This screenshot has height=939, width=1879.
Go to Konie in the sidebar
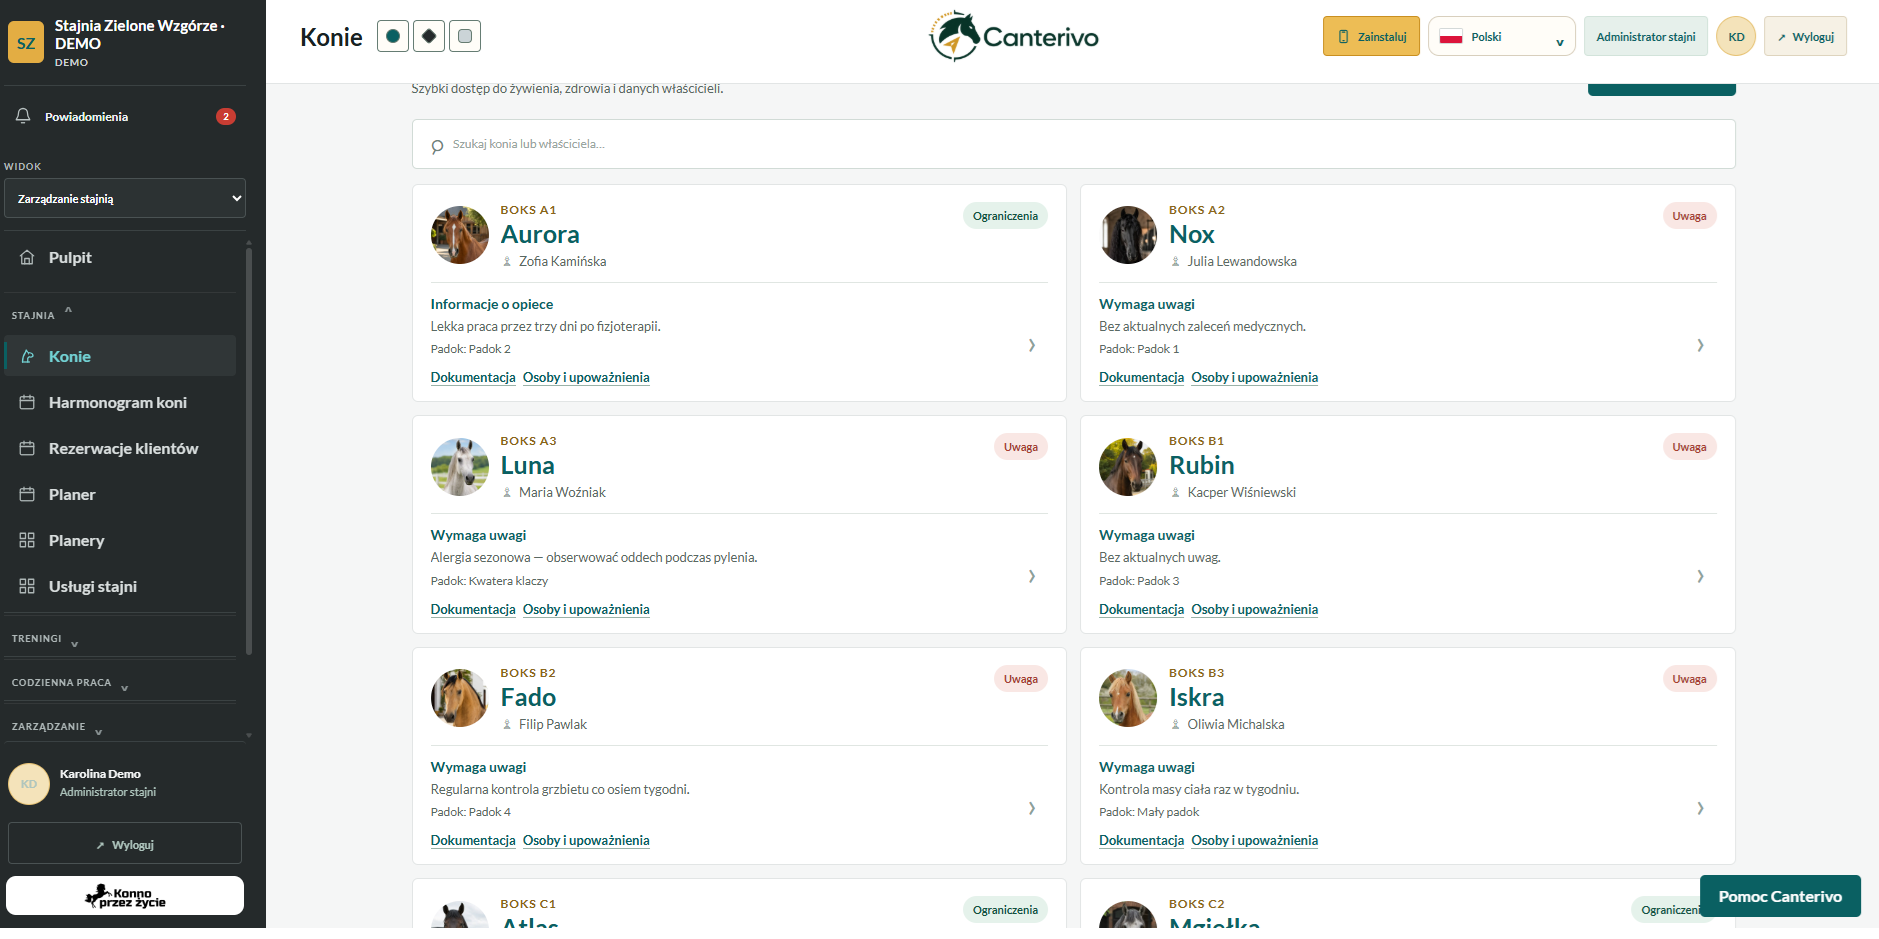click(121, 356)
